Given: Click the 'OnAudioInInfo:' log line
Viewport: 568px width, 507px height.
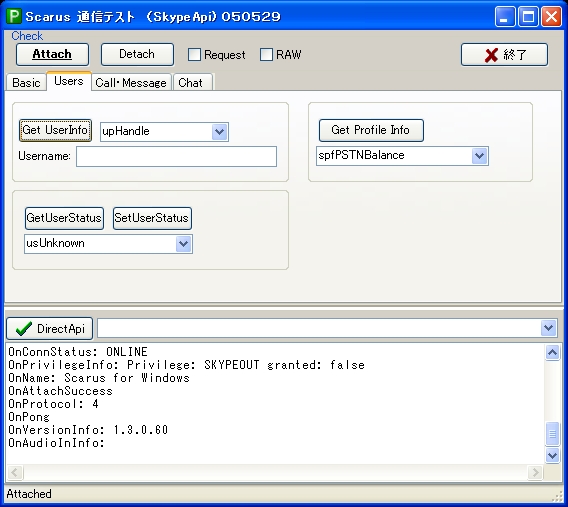Looking at the screenshot, I should 57,443.
